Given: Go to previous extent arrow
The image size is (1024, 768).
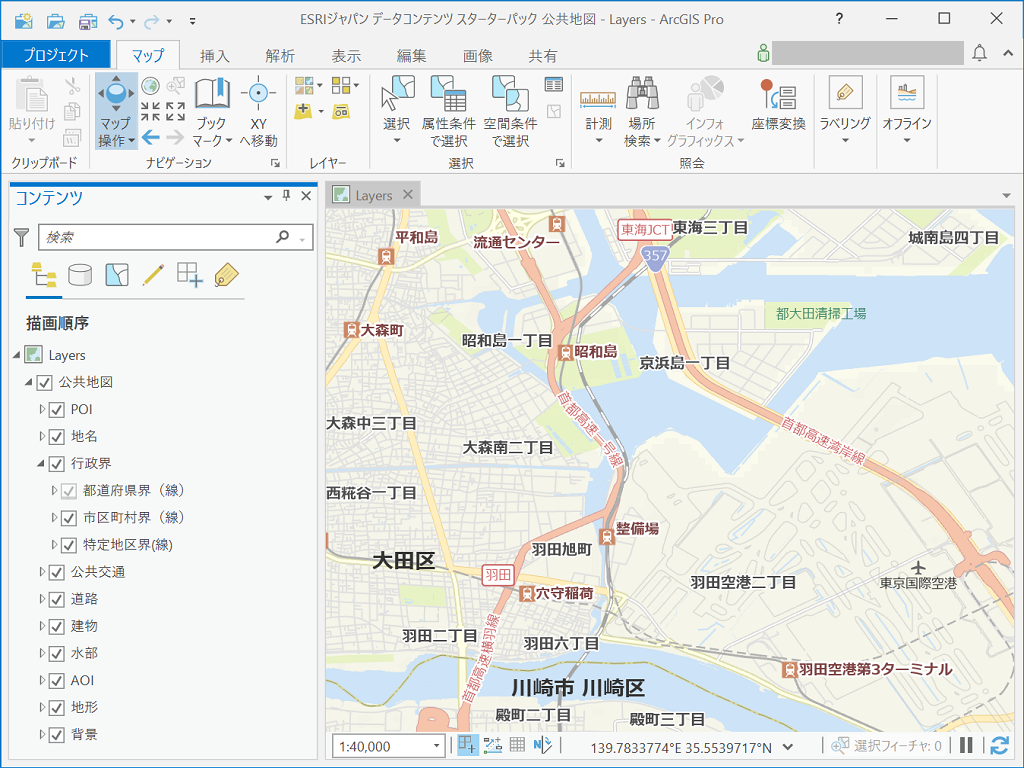Looking at the screenshot, I should pyautogui.click(x=150, y=136).
